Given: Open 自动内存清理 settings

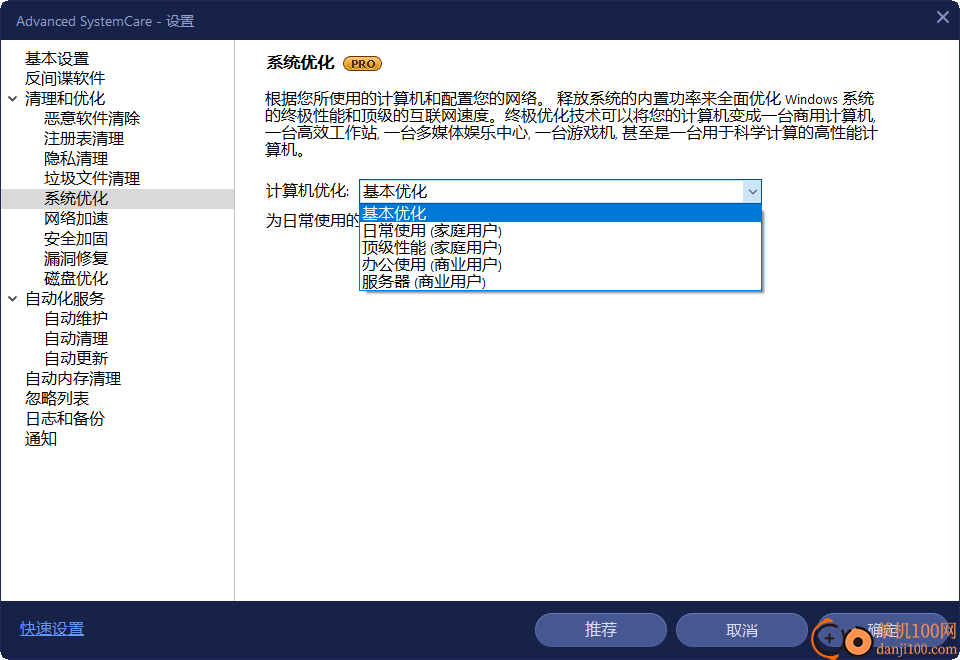Looking at the screenshot, I should click(73, 379).
